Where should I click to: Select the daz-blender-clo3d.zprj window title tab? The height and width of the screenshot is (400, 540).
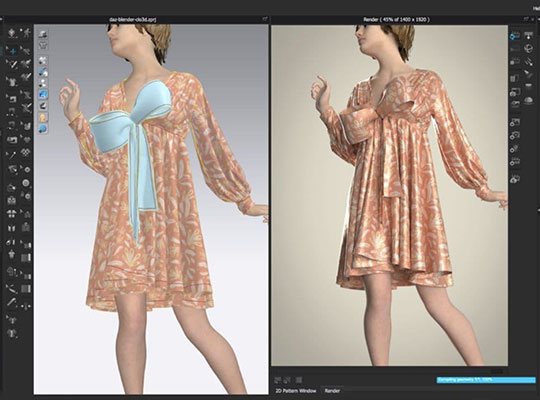pyautogui.click(x=133, y=20)
